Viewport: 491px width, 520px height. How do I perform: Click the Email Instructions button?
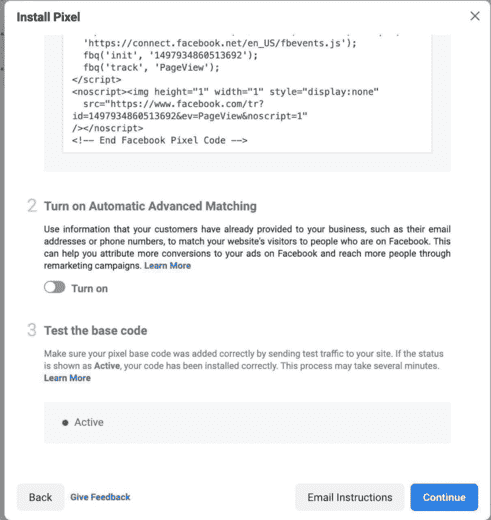(x=350, y=497)
